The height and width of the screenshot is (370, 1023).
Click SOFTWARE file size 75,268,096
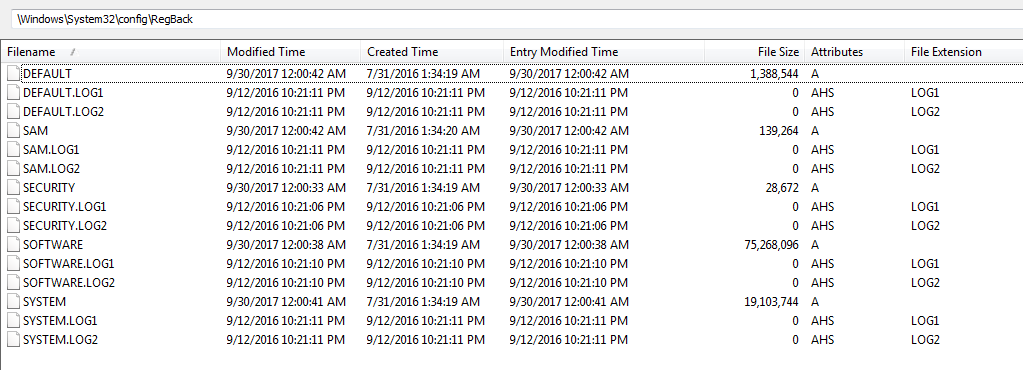click(x=771, y=245)
